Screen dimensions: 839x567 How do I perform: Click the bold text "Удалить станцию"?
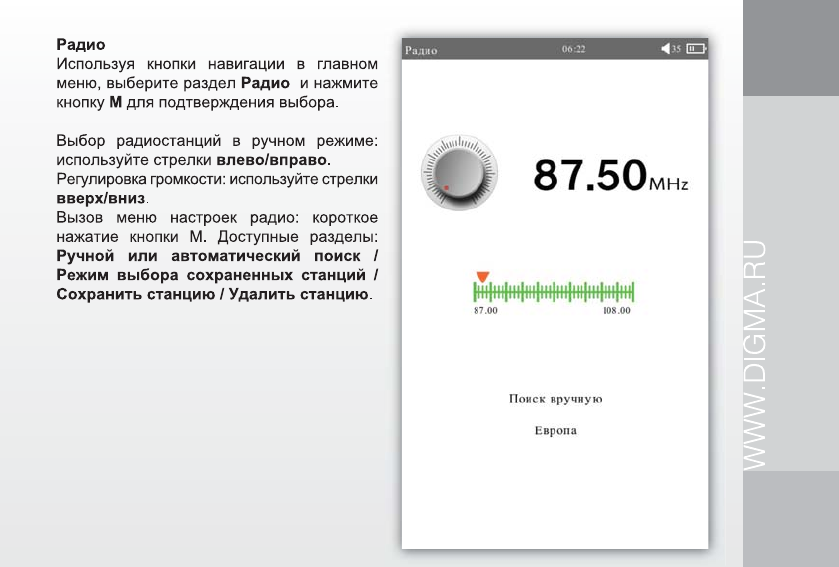(x=299, y=295)
